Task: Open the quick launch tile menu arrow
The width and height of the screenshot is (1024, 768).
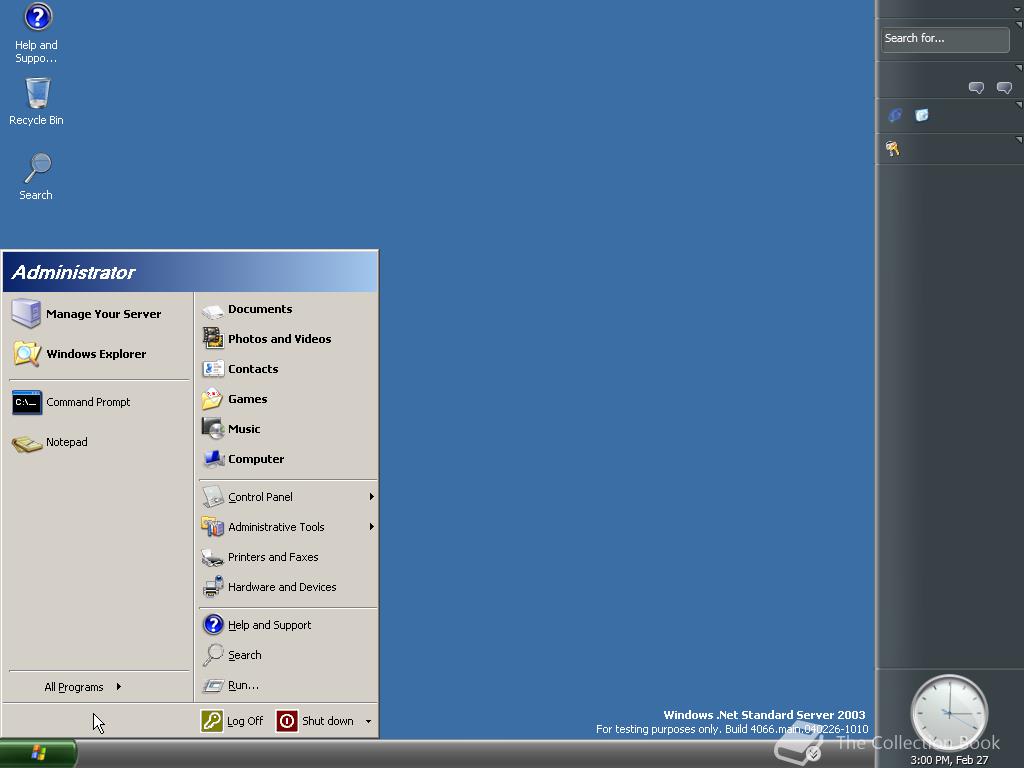Action: click(1018, 104)
